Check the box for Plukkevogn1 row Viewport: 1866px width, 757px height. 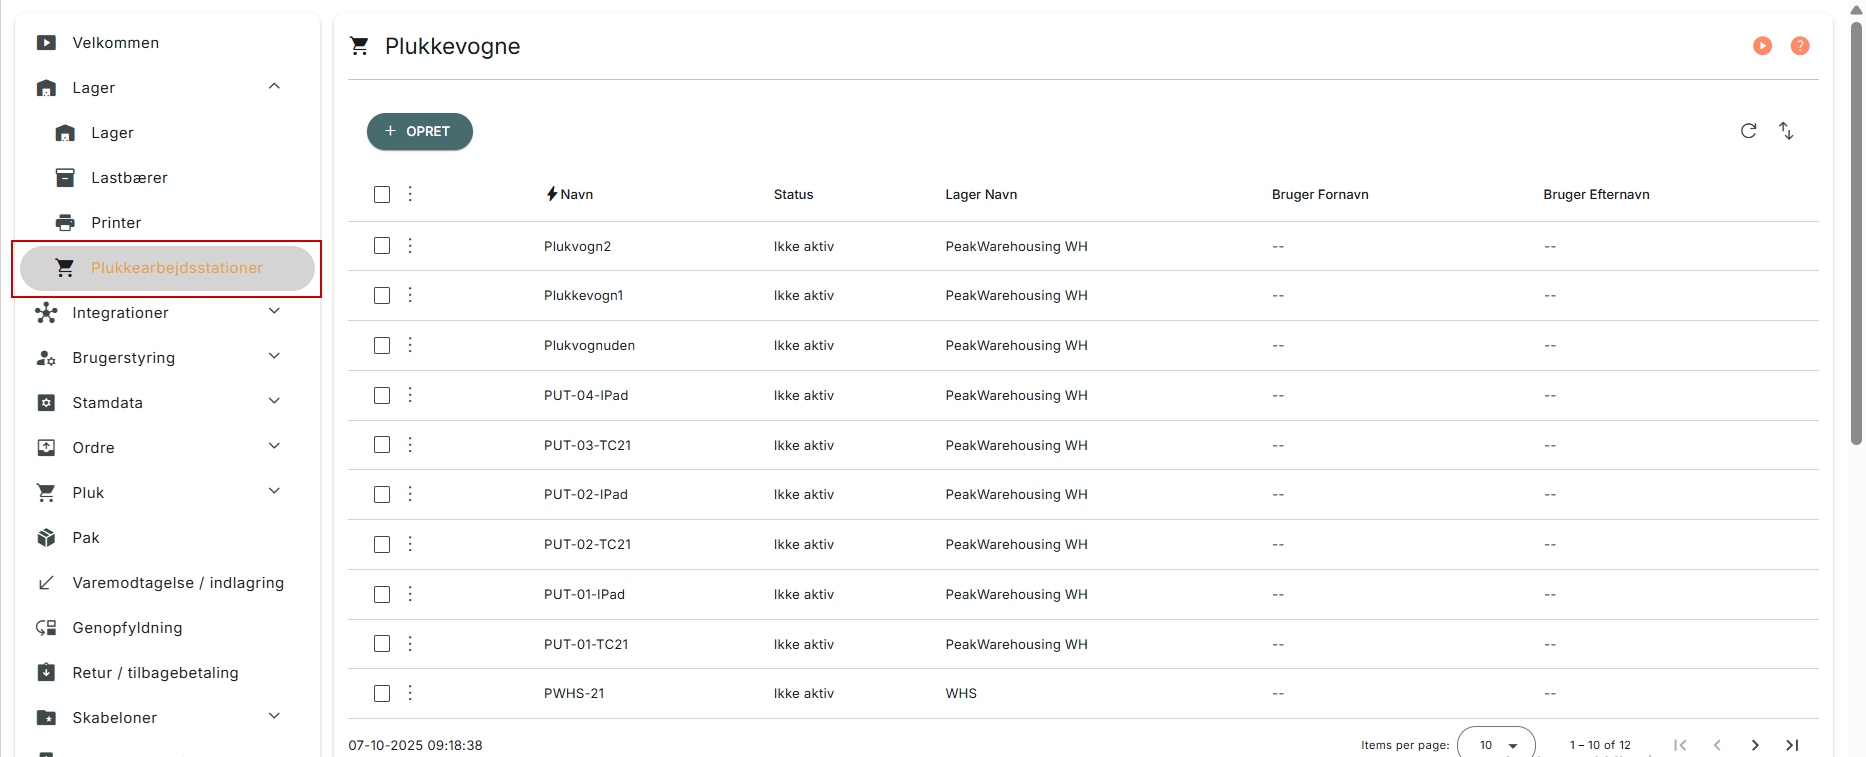[x=382, y=296]
